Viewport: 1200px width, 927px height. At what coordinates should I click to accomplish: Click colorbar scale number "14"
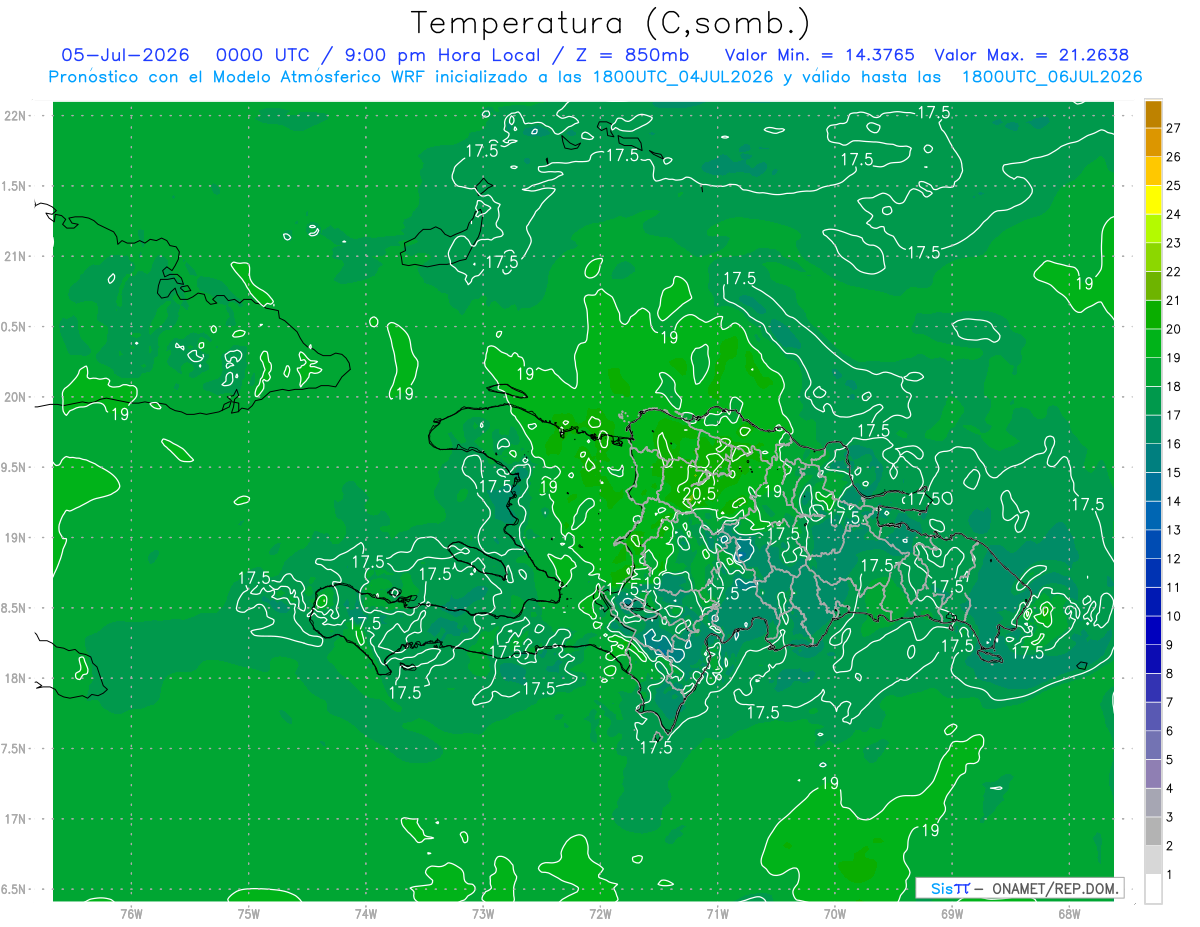(x=1174, y=501)
